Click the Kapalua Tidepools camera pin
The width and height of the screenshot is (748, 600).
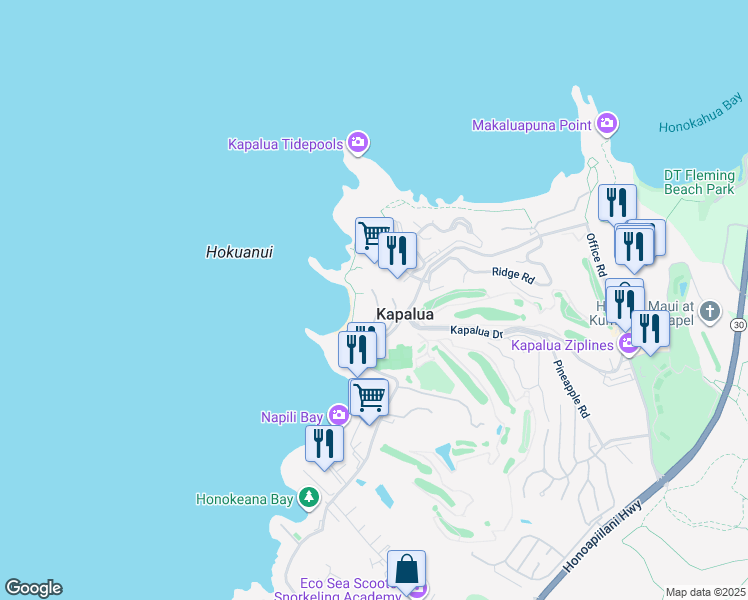pyautogui.click(x=358, y=143)
